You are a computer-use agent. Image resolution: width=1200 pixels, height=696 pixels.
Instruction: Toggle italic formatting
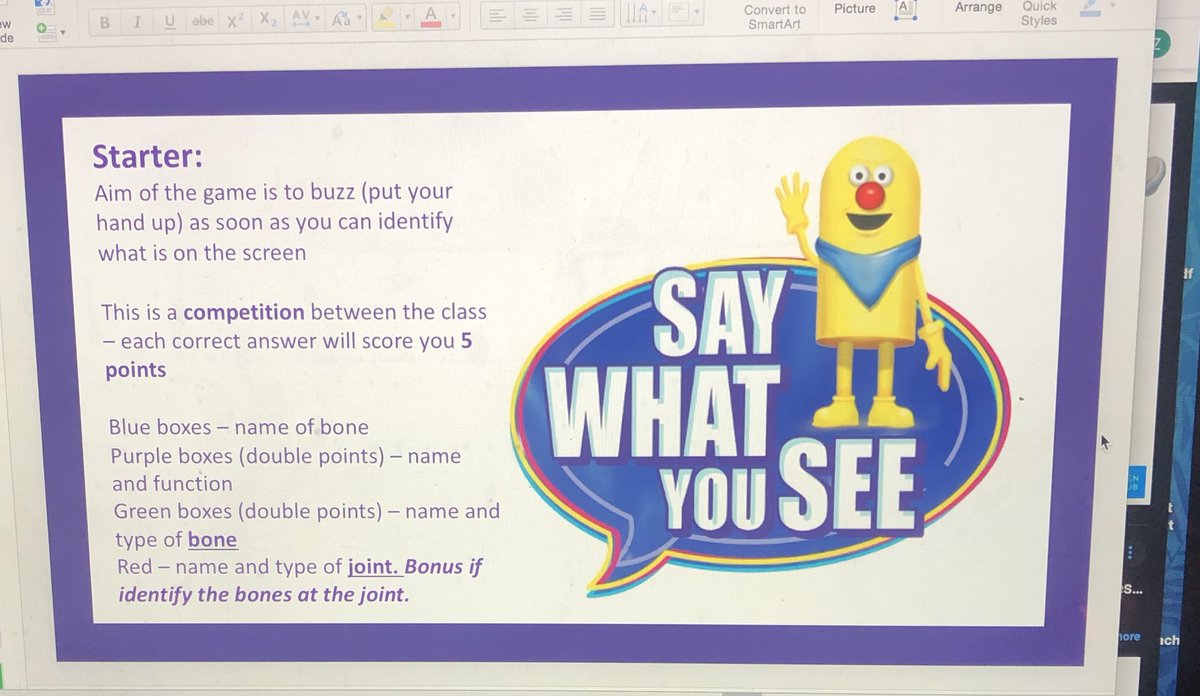point(137,21)
